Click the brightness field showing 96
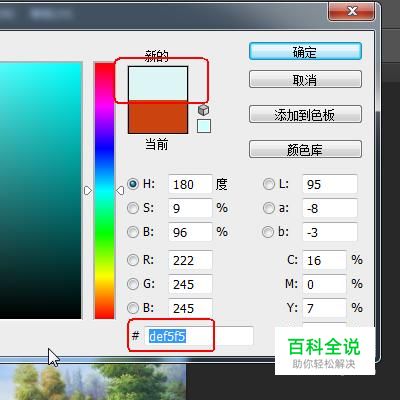 pos(190,232)
